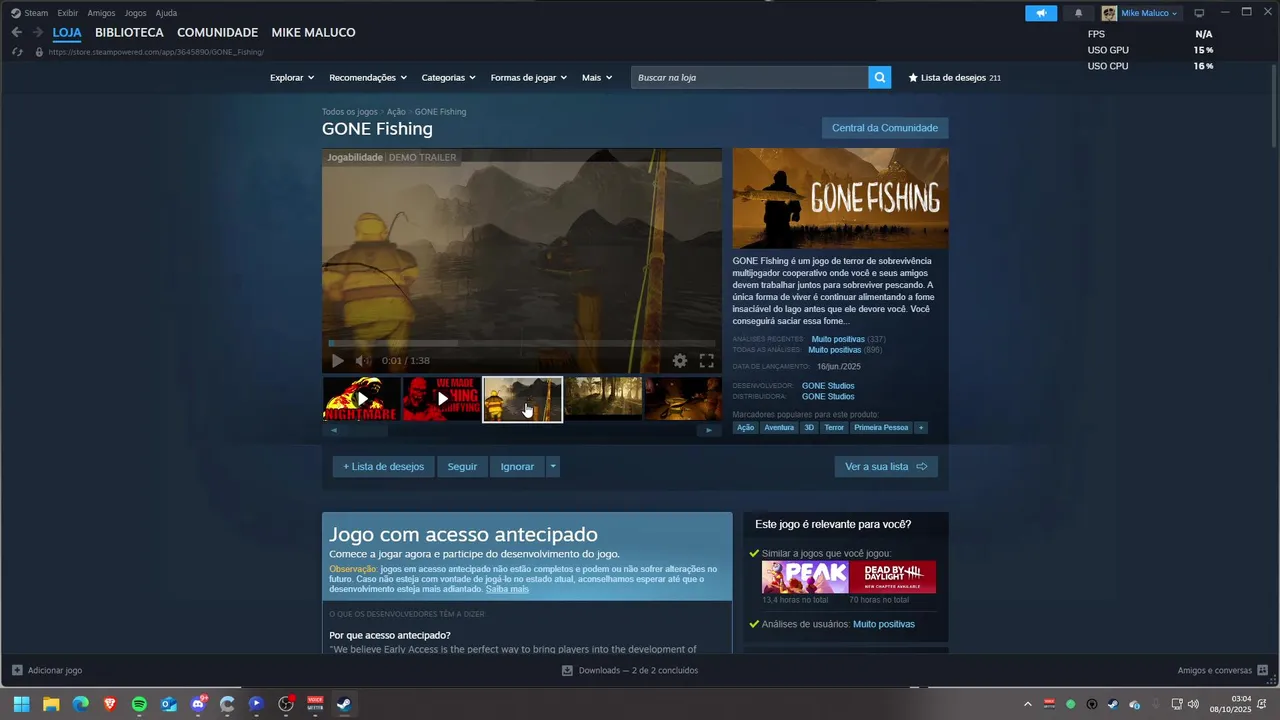
Task: Expand Categorias dropdown
Action: click(x=448, y=78)
